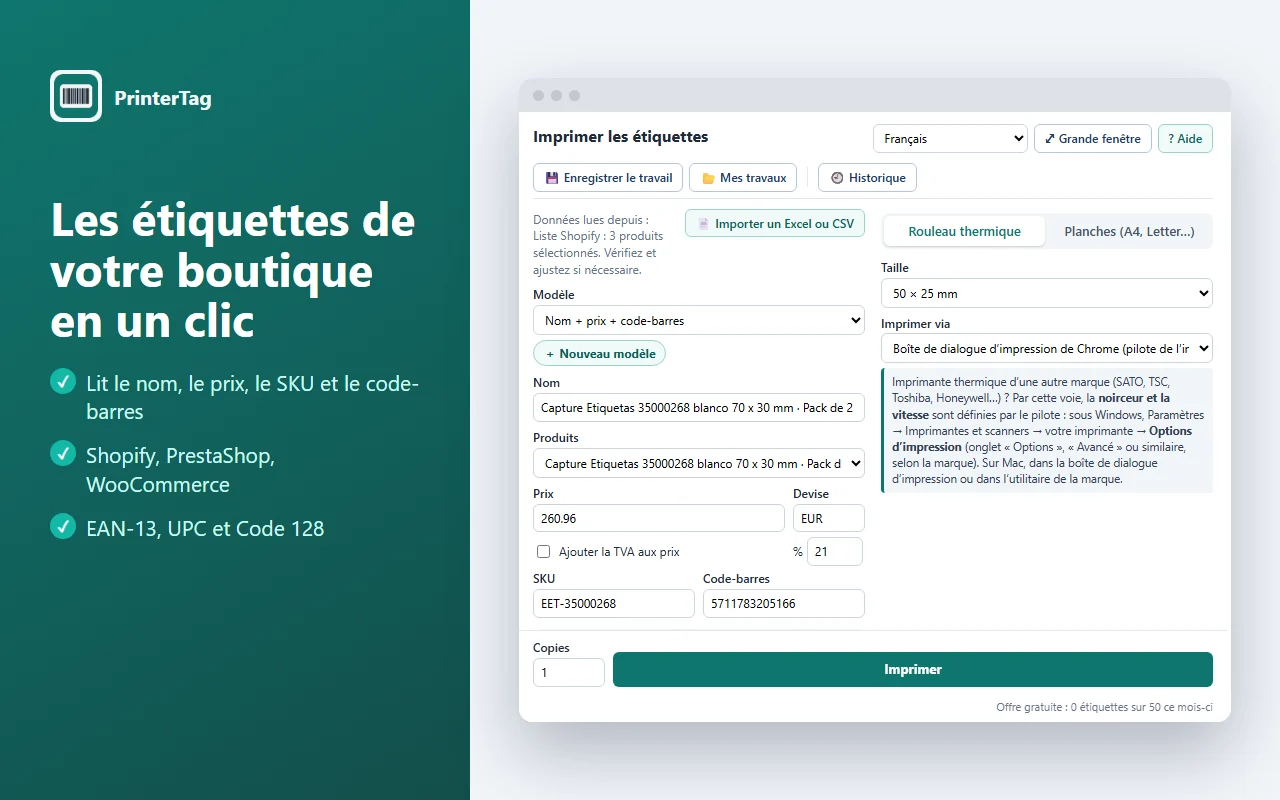1280x800 pixels.
Task: Click the Prix field showing 260.96
Action: [659, 518]
